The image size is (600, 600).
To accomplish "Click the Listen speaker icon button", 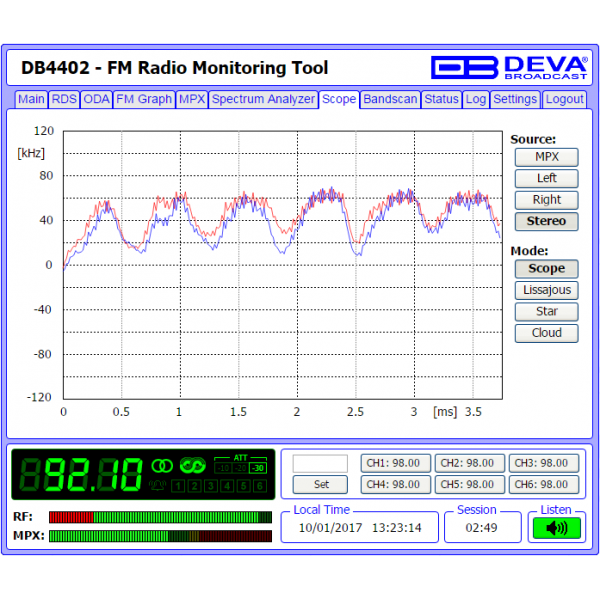I will point(556,528).
